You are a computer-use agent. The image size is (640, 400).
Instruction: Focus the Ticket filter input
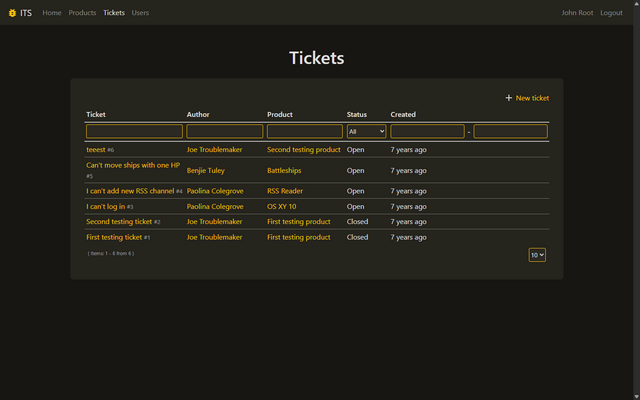click(134, 131)
